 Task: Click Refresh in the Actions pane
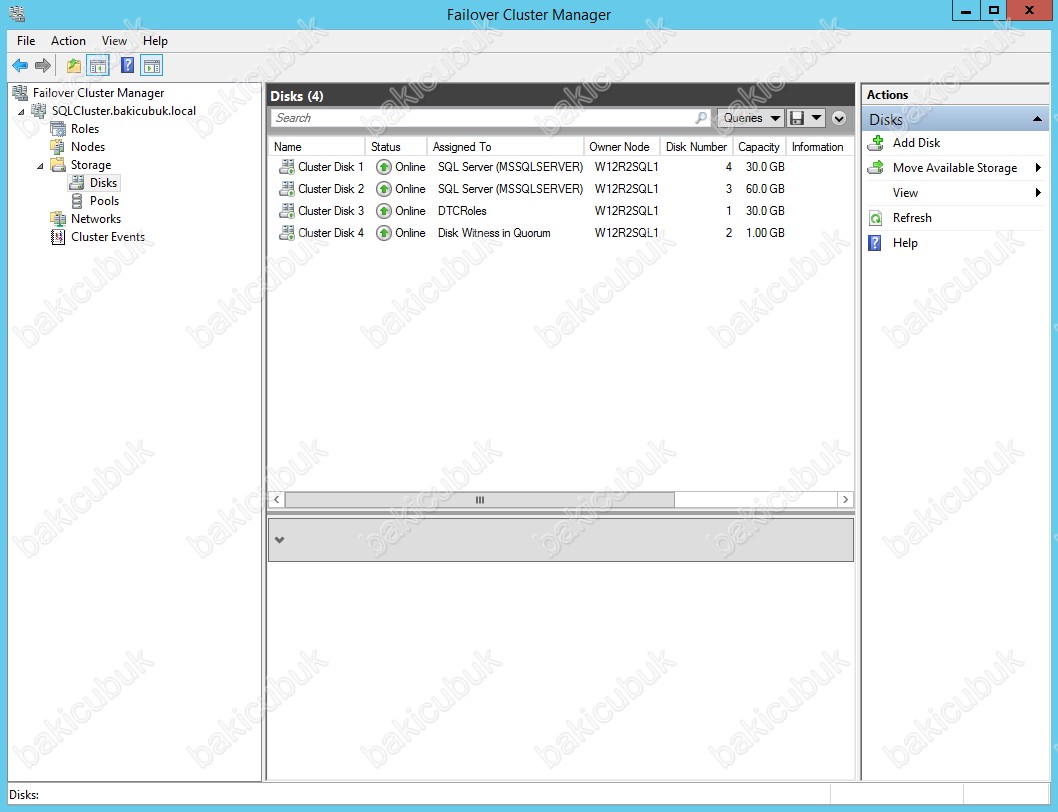912,218
